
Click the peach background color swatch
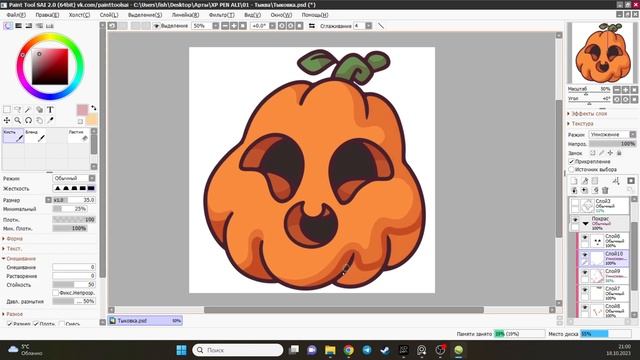tap(92, 120)
